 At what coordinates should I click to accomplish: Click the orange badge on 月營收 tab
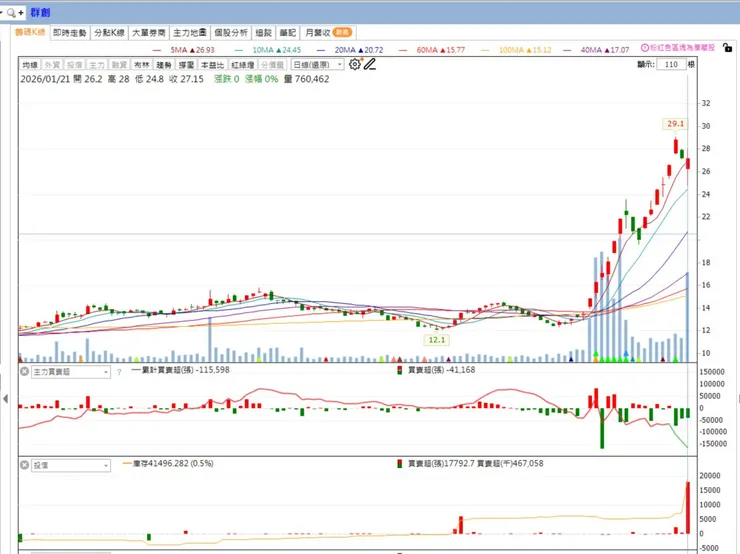[x=342, y=32]
